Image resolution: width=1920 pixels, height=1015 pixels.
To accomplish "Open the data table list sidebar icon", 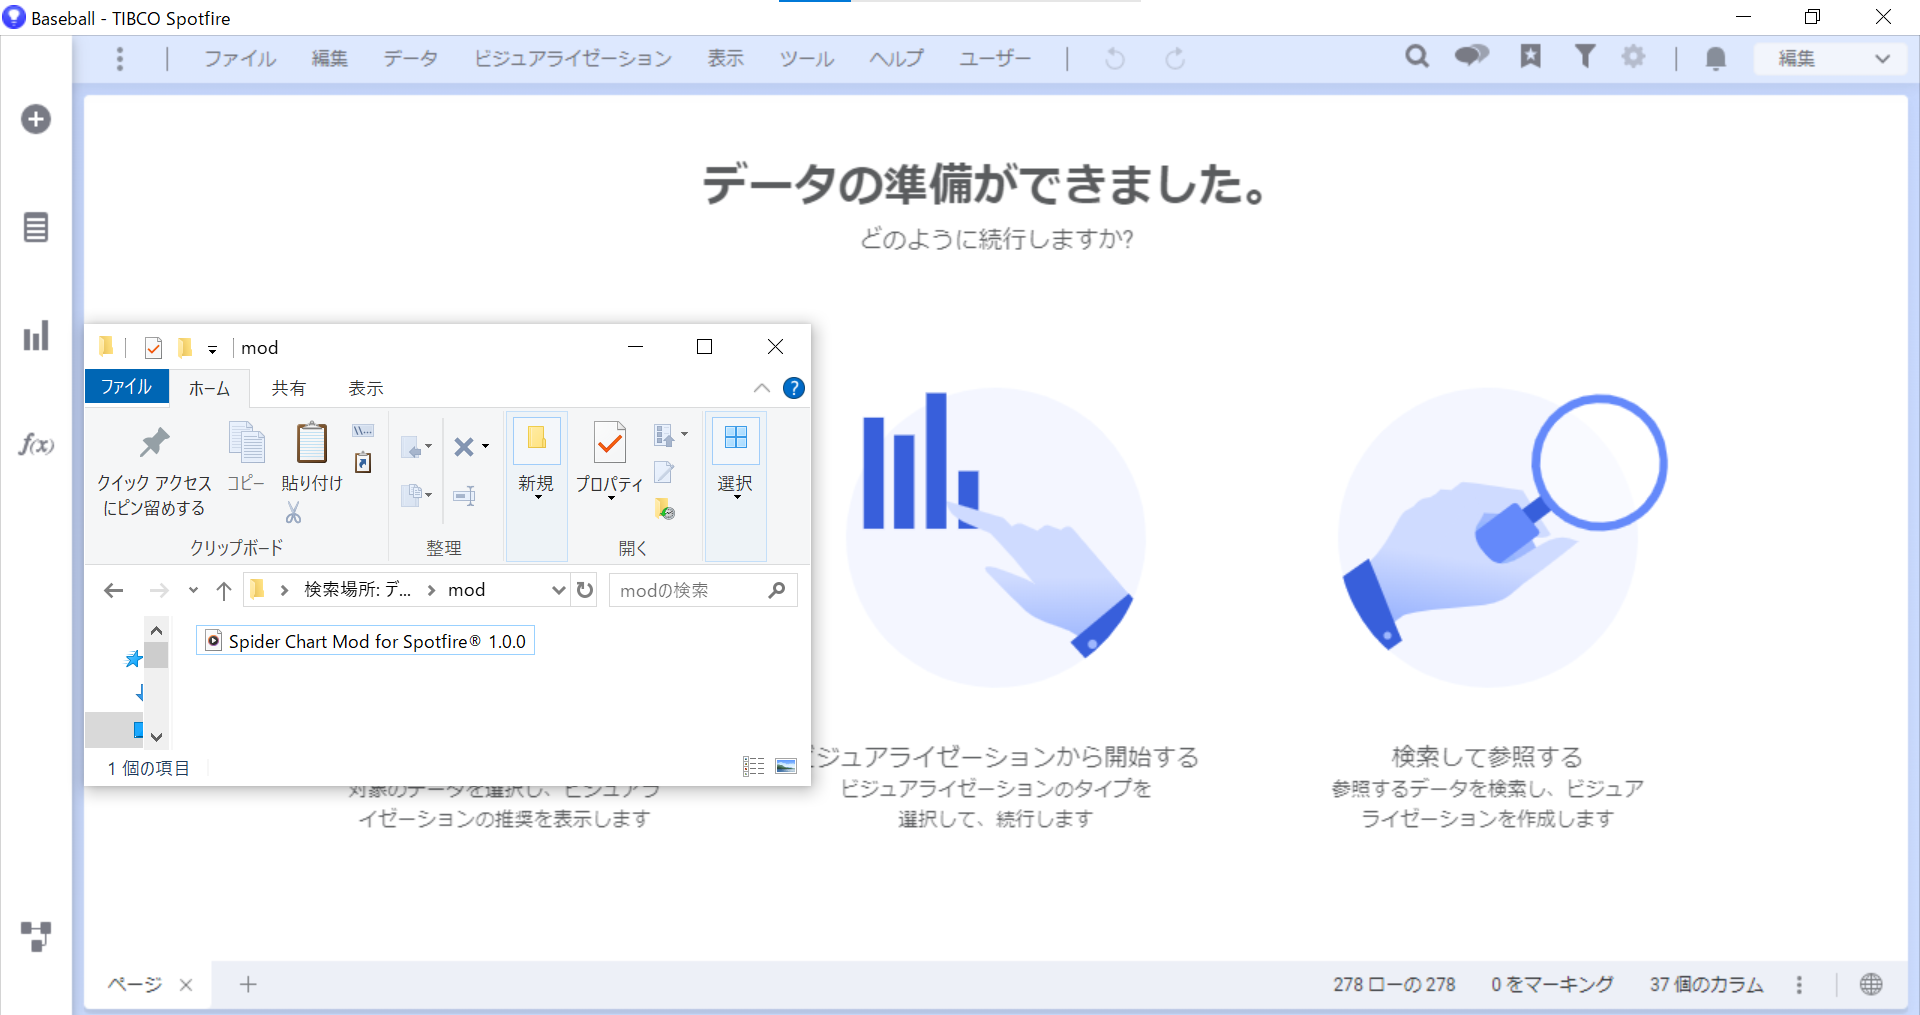I will pos(36,228).
